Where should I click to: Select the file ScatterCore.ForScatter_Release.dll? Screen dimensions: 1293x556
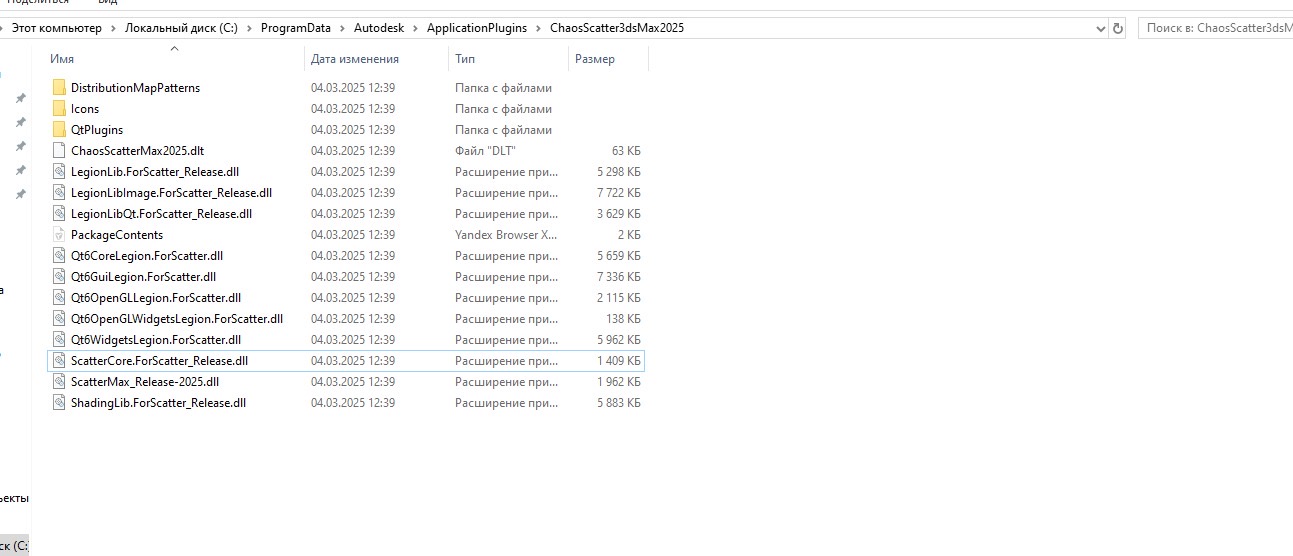click(159, 361)
